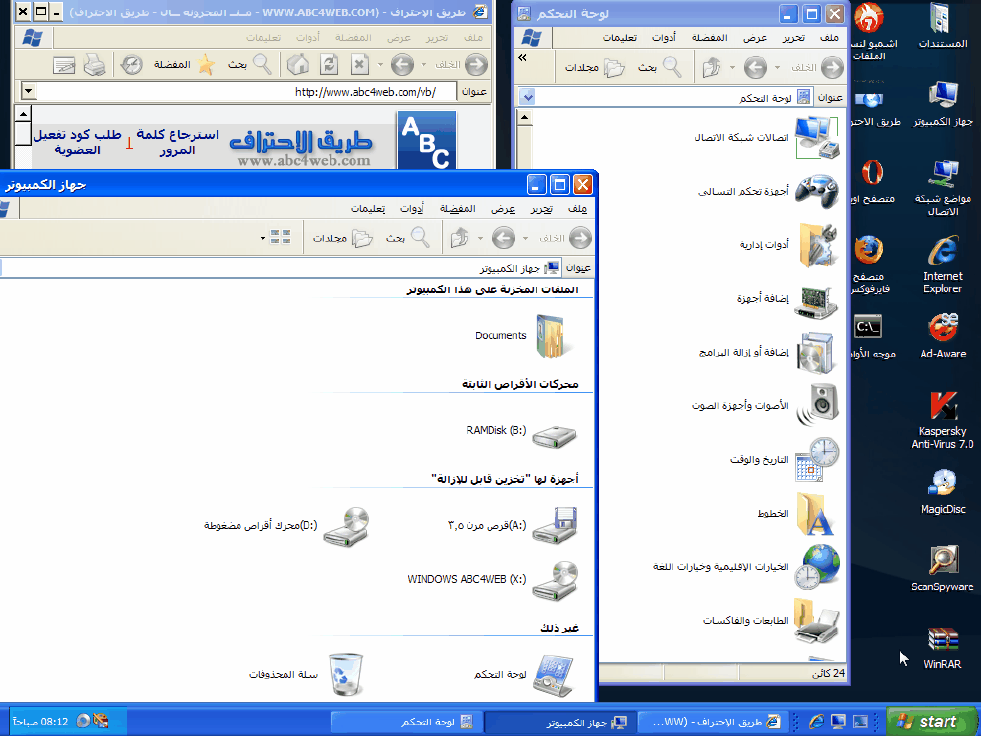Open the ملف menu in My Computer
The height and width of the screenshot is (736, 981).
[577, 209]
